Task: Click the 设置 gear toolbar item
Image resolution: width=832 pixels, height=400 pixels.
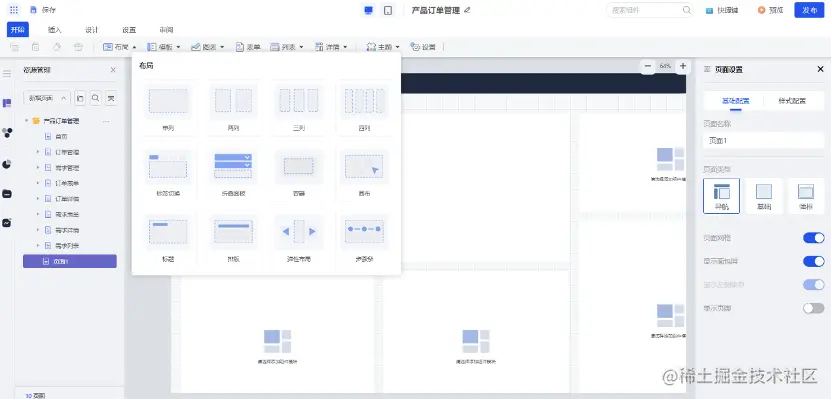Action: click(423, 47)
